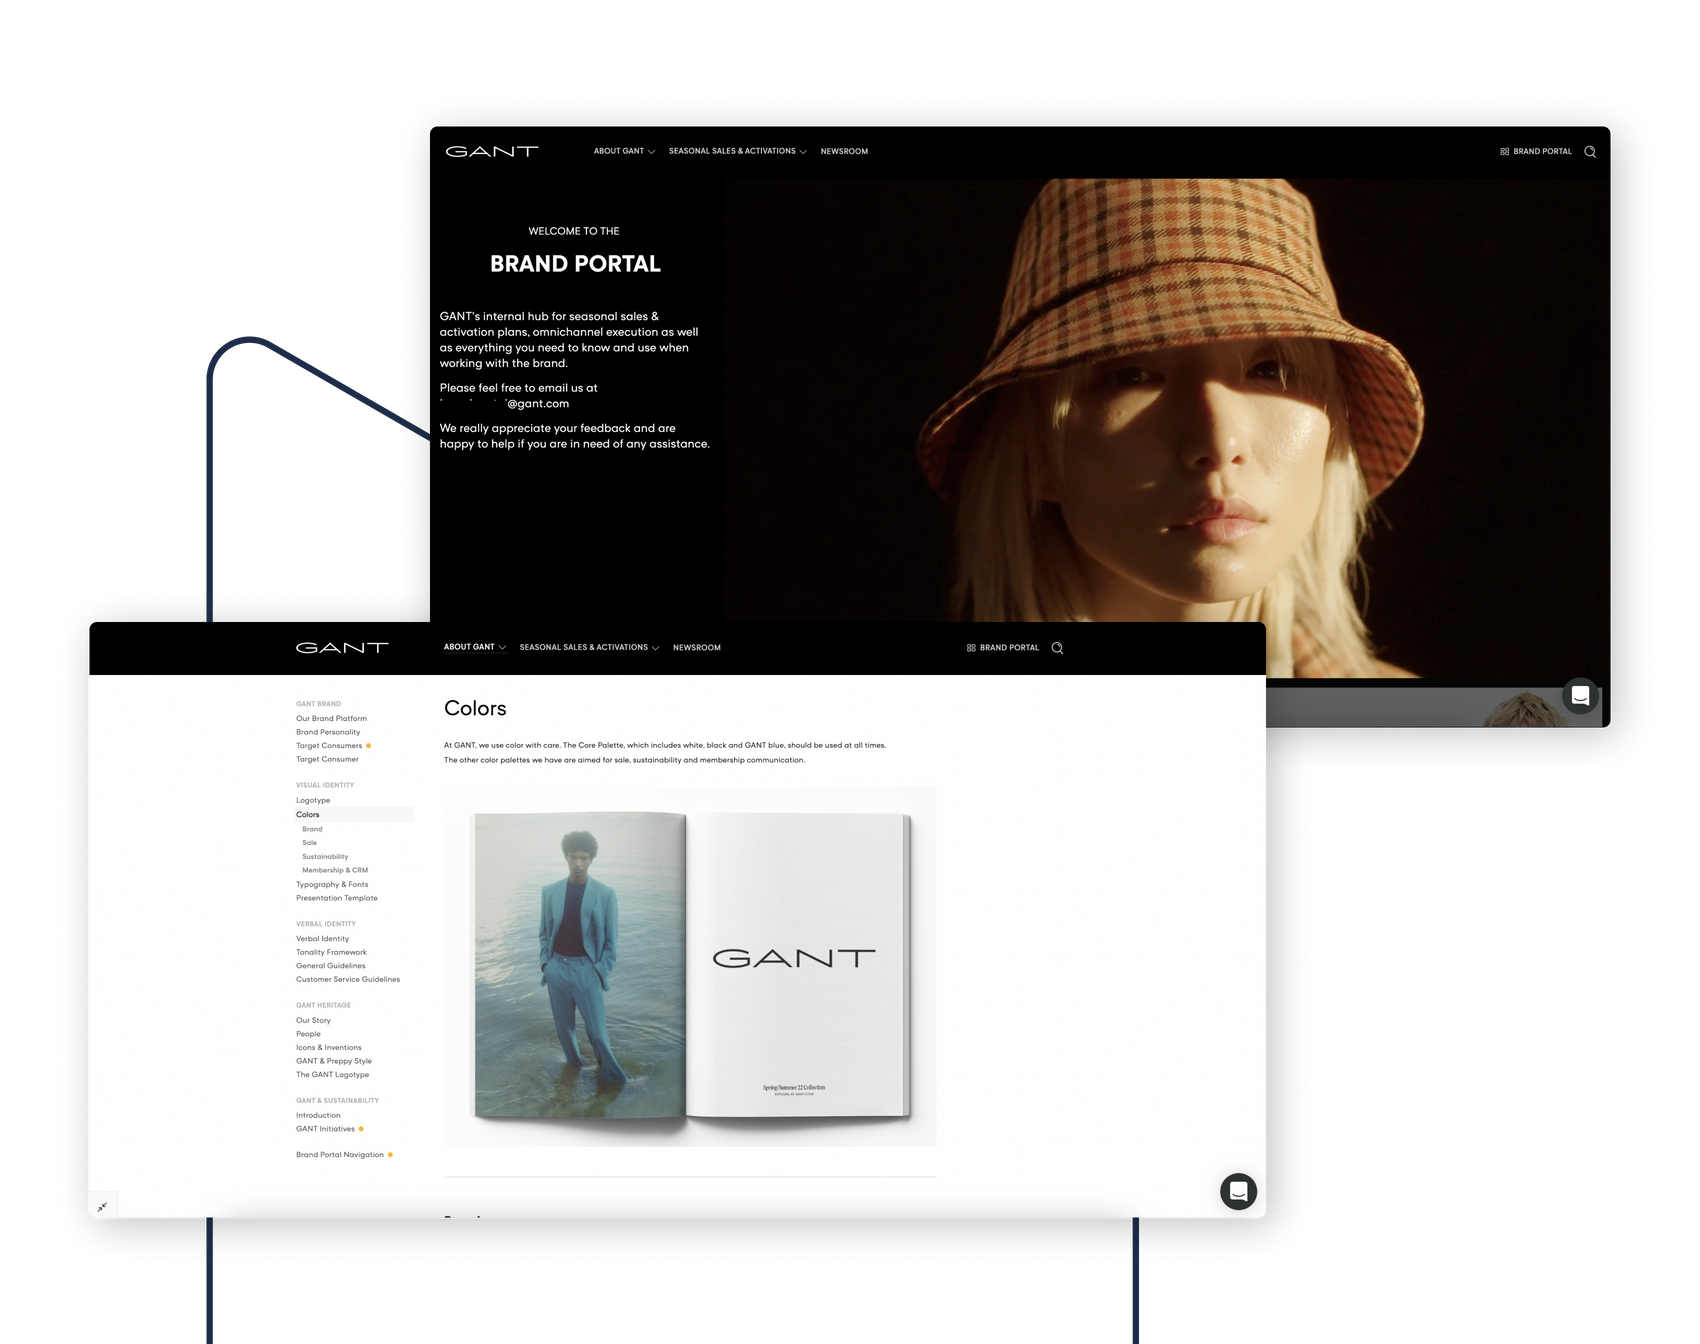Click the GANT & SUSTAINABILITY section header
Image resolution: width=1700 pixels, height=1344 pixels.
coord(337,1100)
